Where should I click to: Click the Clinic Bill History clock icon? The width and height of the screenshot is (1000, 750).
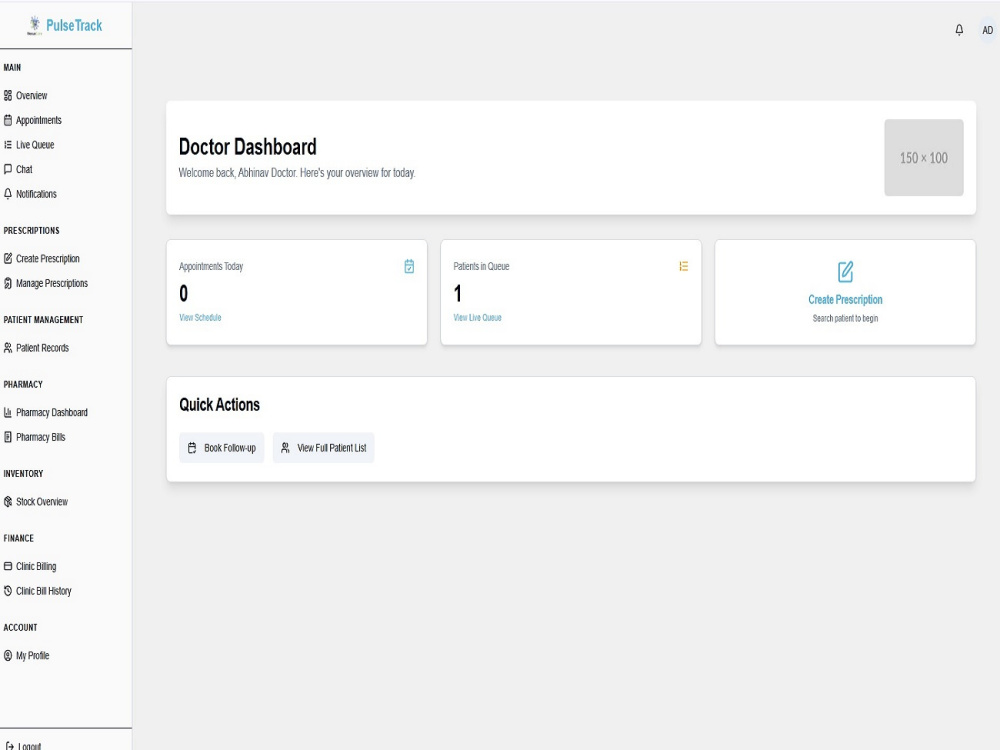[8, 591]
